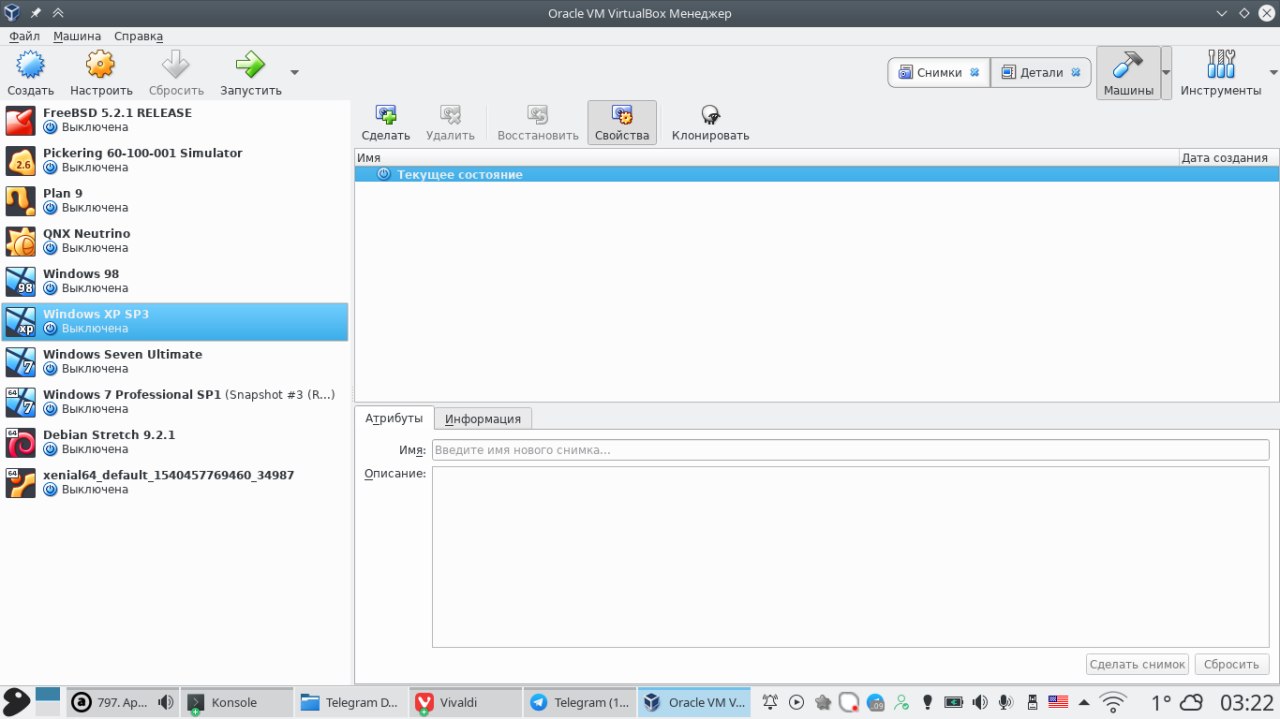Click the 03:22 clock
This screenshot has width=1280, height=719.
click(x=1246, y=702)
